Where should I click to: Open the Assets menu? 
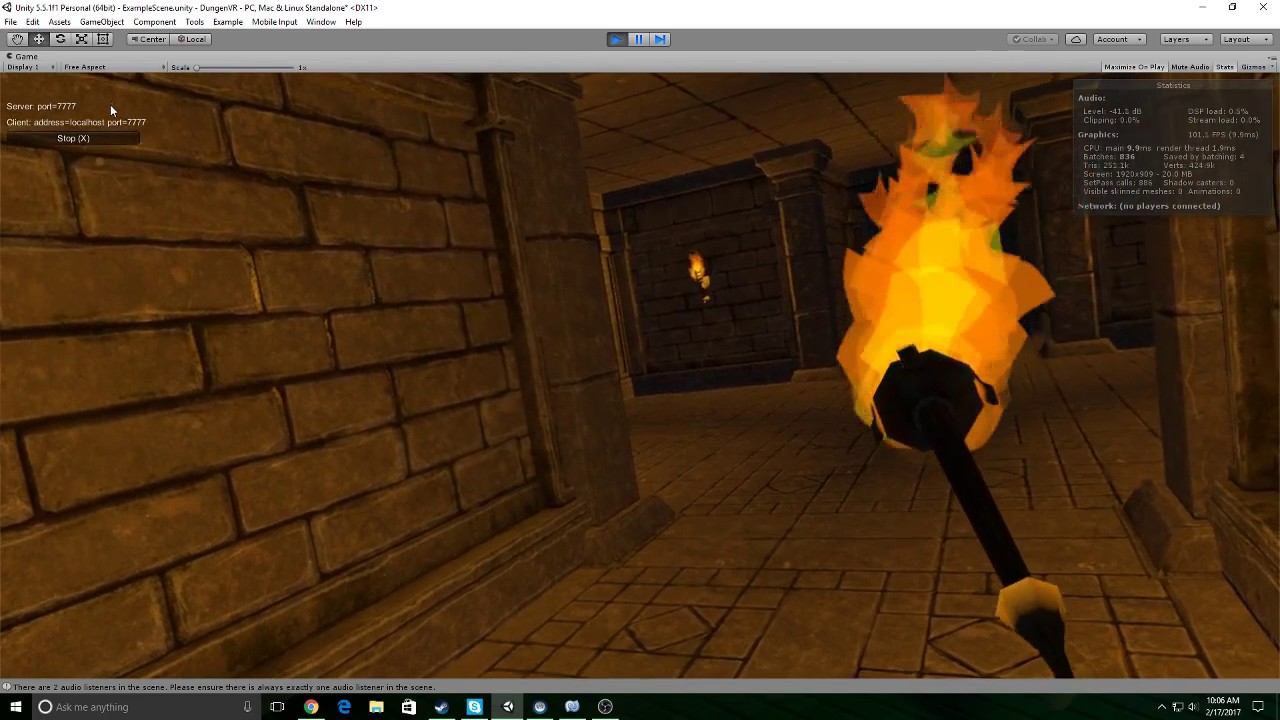[60, 22]
